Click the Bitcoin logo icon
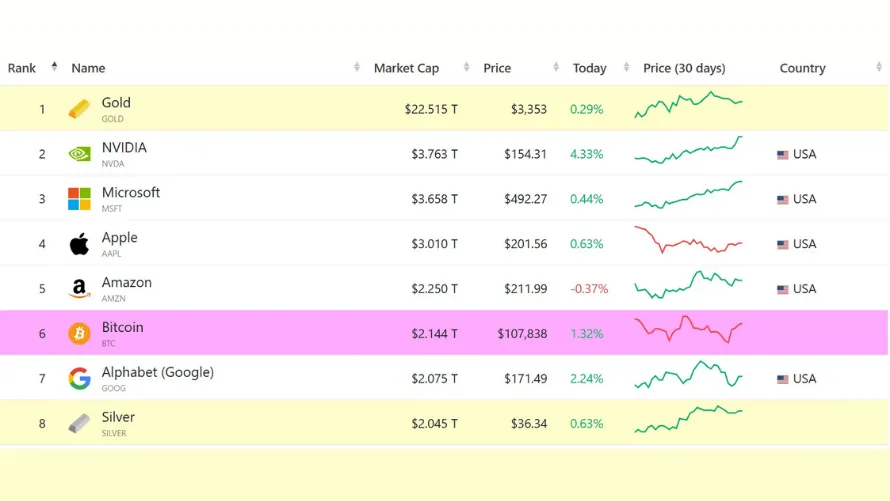890x501 pixels. coord(79,334)
